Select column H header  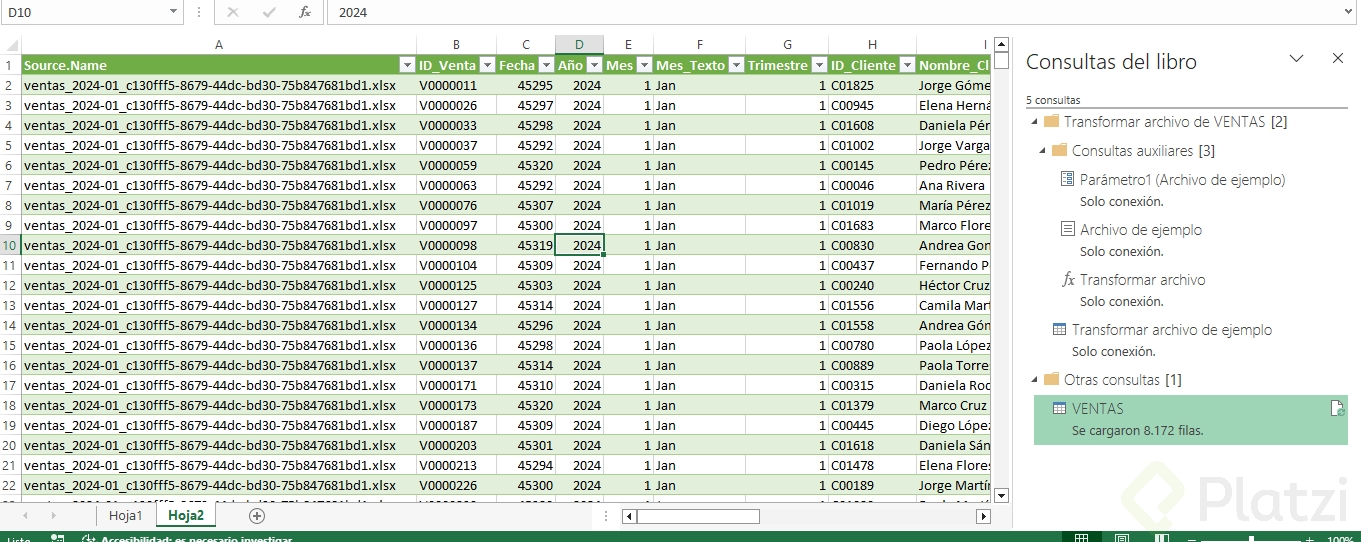[872, 45]
